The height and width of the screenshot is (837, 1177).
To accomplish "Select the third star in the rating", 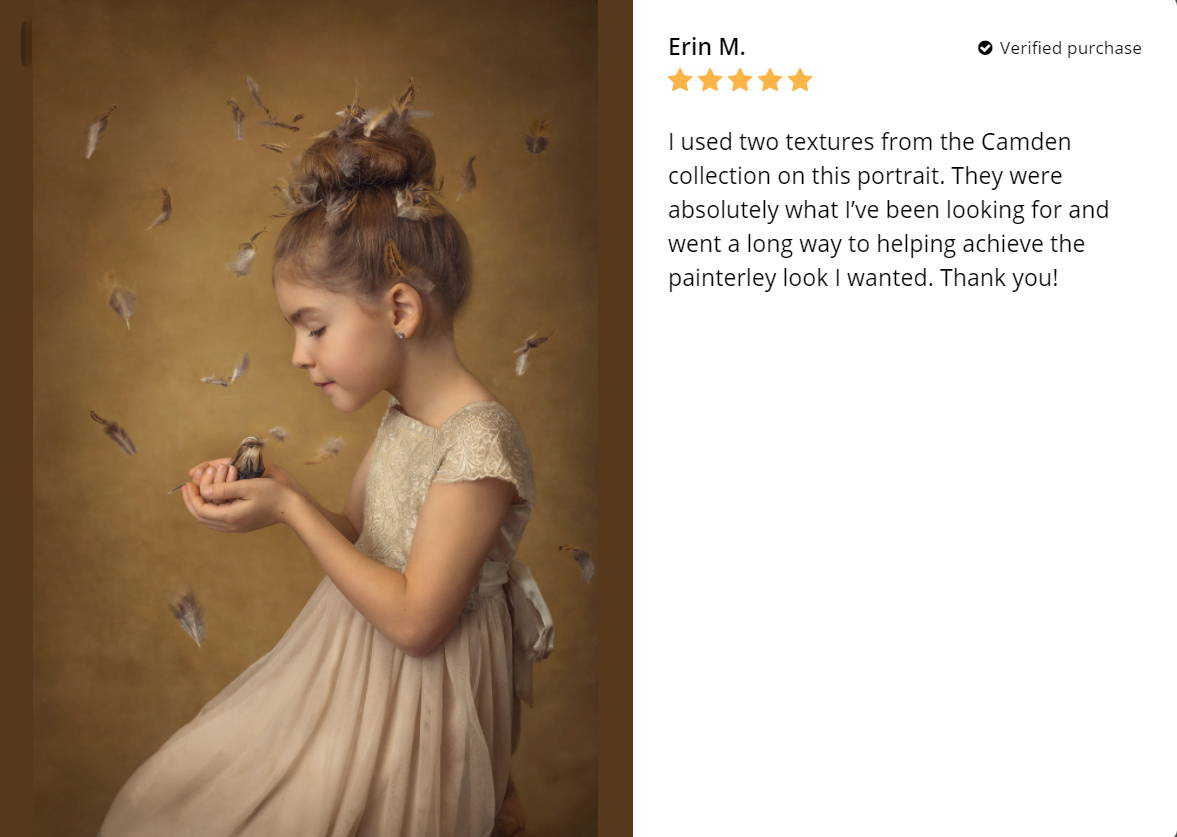I will click(x=740, y=80).
